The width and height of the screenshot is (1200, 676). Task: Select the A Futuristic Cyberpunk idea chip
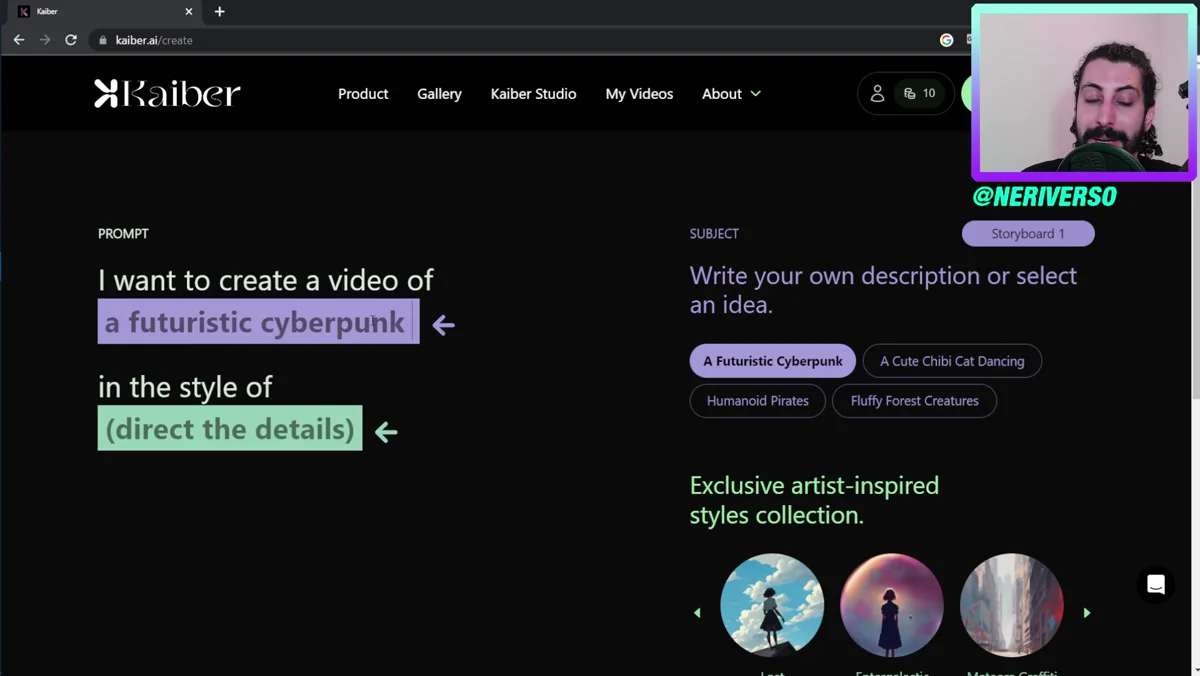pyautogui.click(x=772, y=361)
